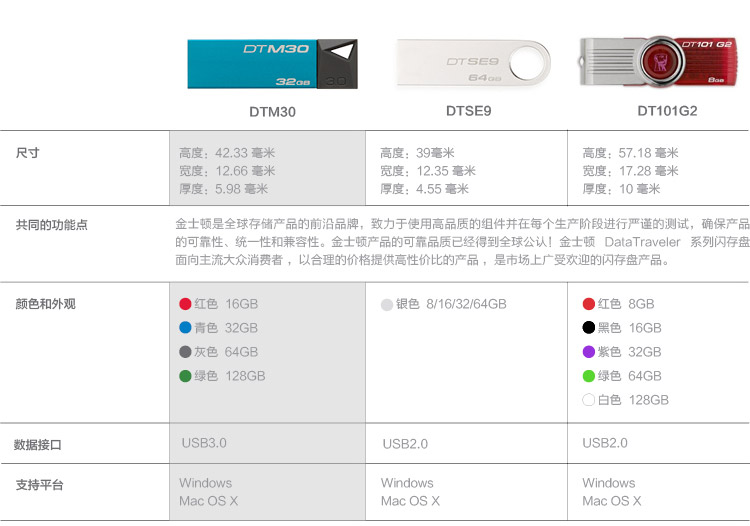This screenshot has width=750, height=526.
Task: Click the blue DTM30 flash drive image
Action: click(272, 61)
